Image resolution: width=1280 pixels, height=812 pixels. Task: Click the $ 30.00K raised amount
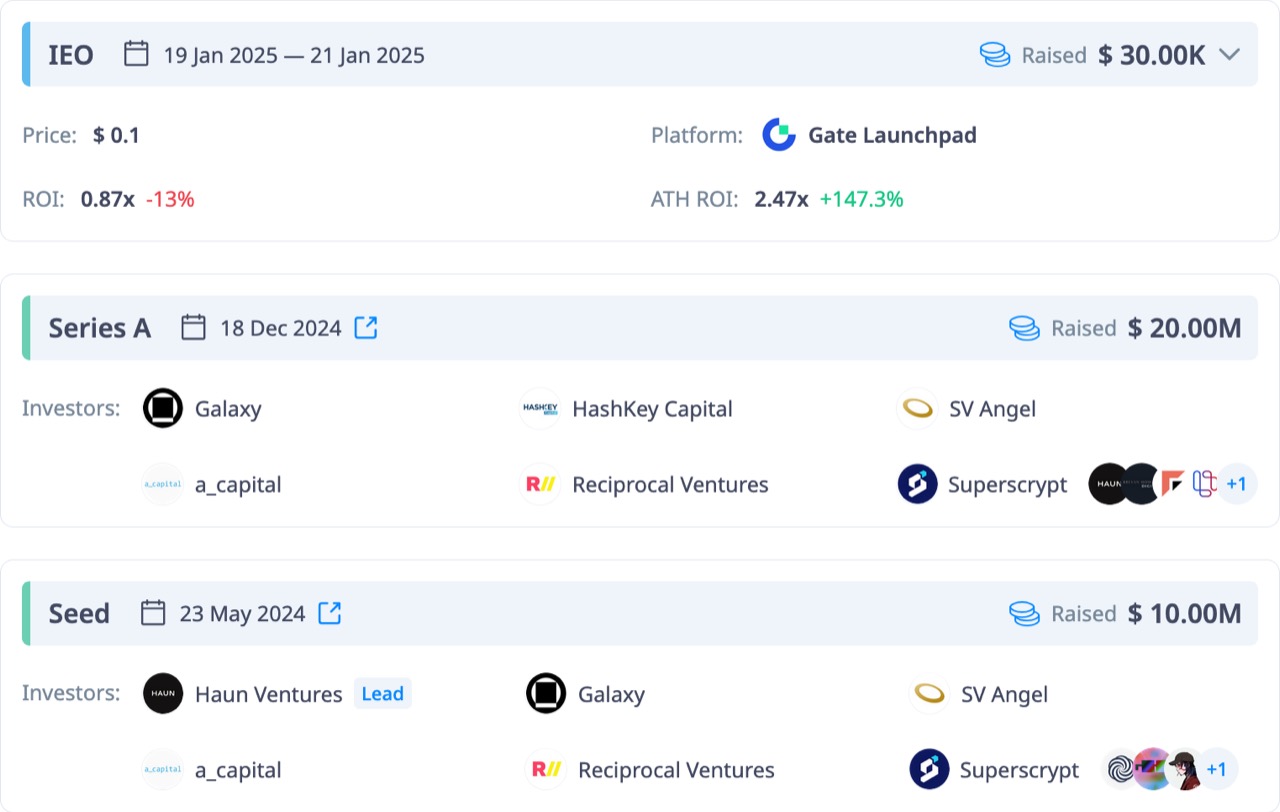(x=1152, y=55)
